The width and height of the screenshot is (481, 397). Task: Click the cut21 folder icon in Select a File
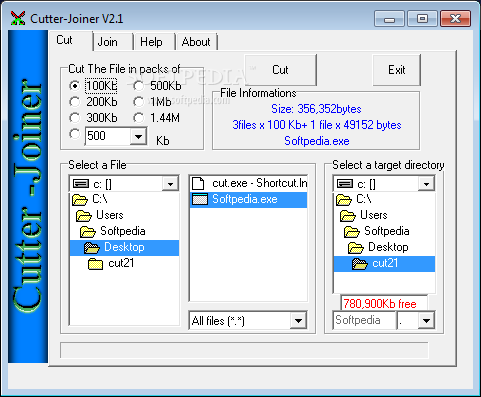pyautogui.click(x=96, y=264)
